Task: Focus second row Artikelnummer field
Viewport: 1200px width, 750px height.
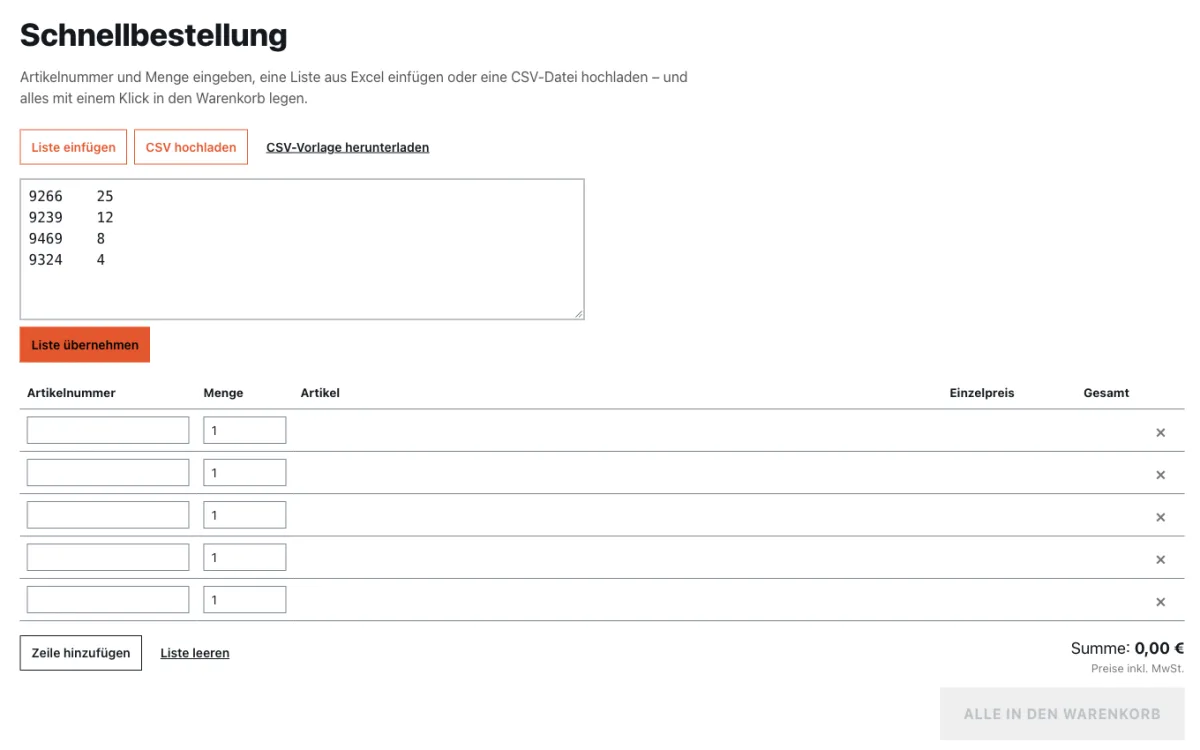Action: (108, 472)
